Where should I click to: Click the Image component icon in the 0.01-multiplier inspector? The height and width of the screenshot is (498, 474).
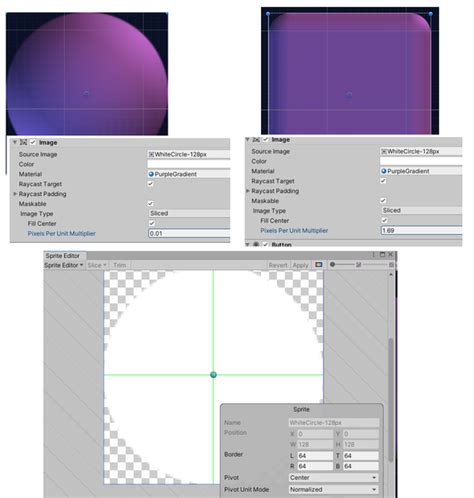[23, 142]
